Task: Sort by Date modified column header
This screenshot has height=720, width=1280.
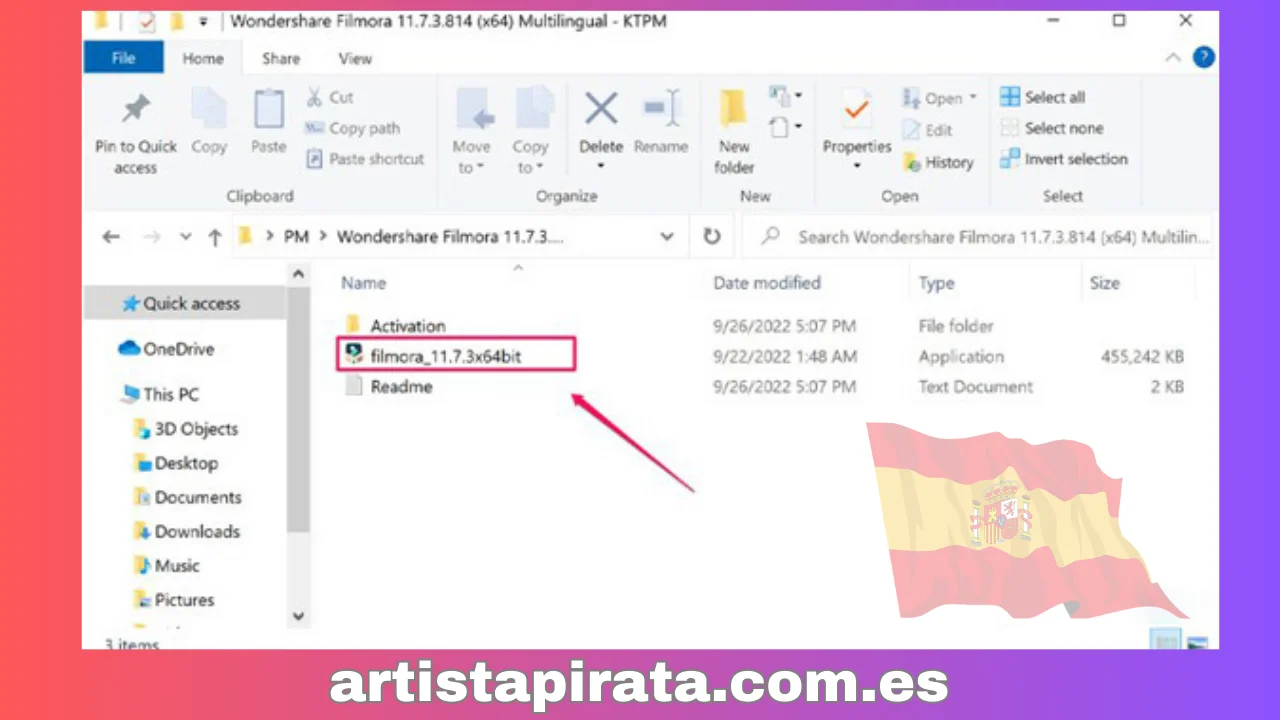Action: click(x=767, y=283)
